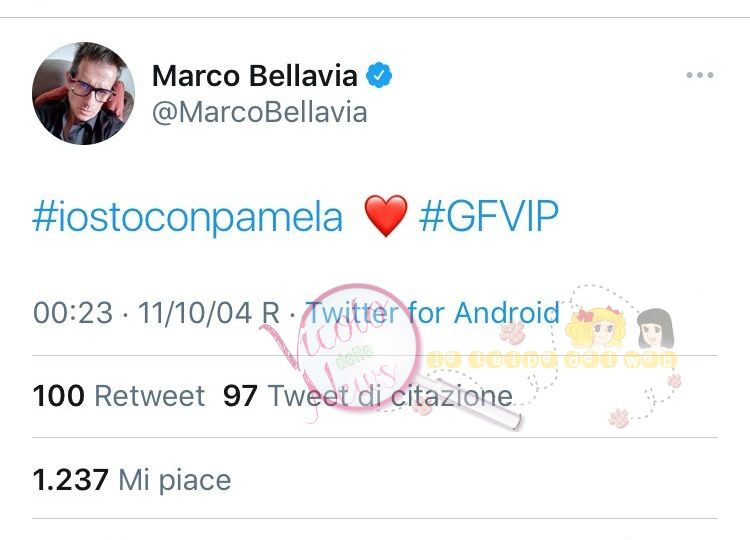
Task: Click Marco Bellavia's profile avatar
Action: (x=83, y=93)
